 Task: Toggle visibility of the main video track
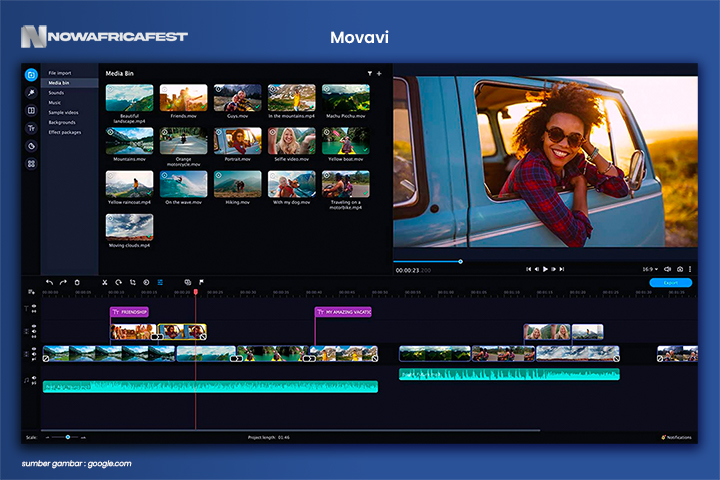(x=34, y=350)
